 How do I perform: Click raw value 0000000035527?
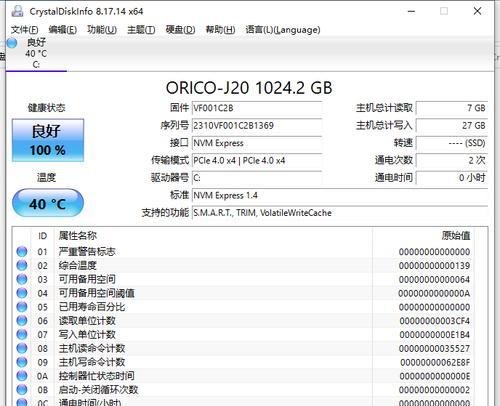click(x=434, y=349)
